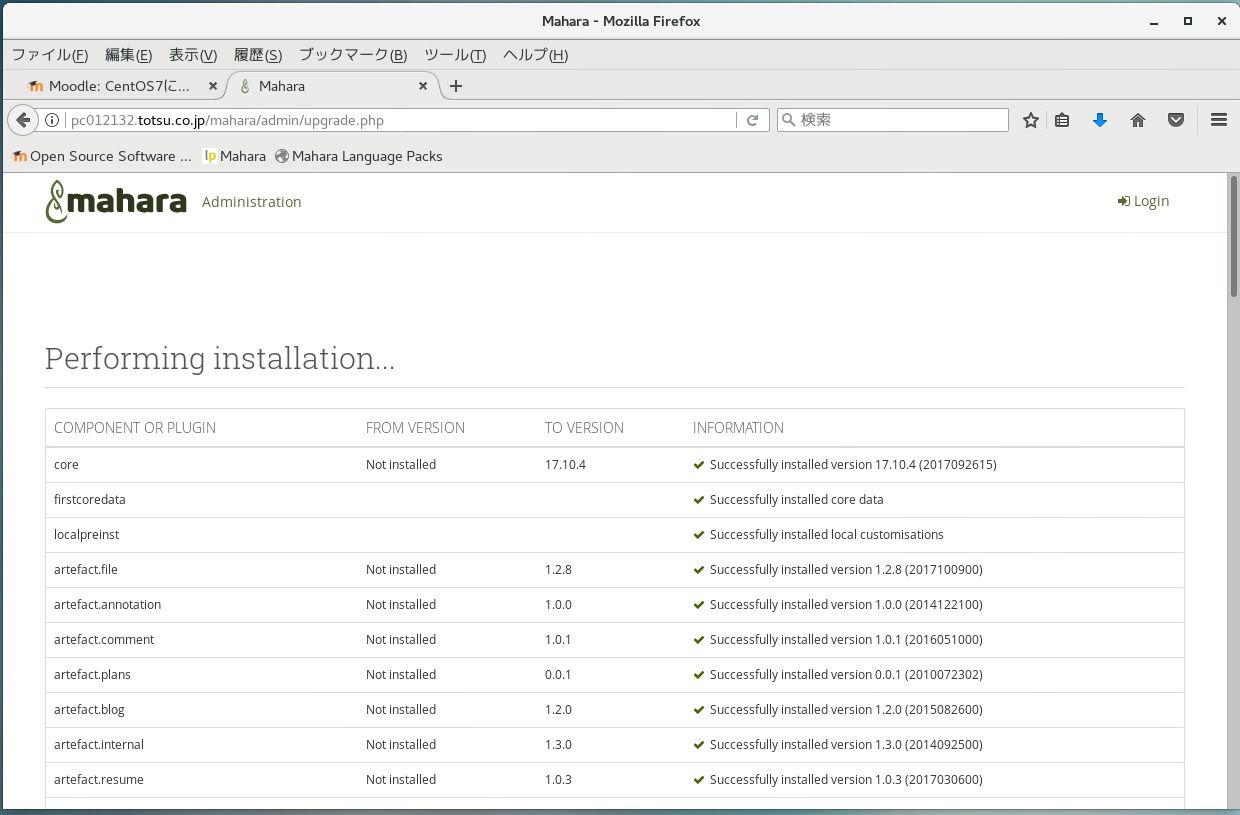The image size is (1240, 815).
Task: Click the TO VERSION column header
Action: pyautogui.click(x=584, y=428)
